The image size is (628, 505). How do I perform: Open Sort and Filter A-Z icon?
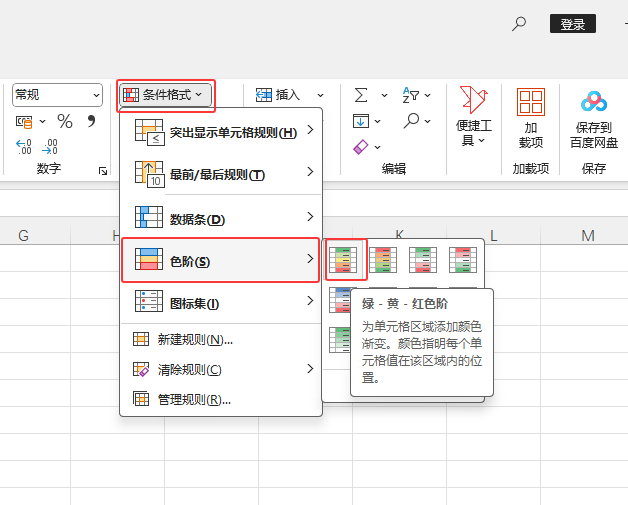411,95
